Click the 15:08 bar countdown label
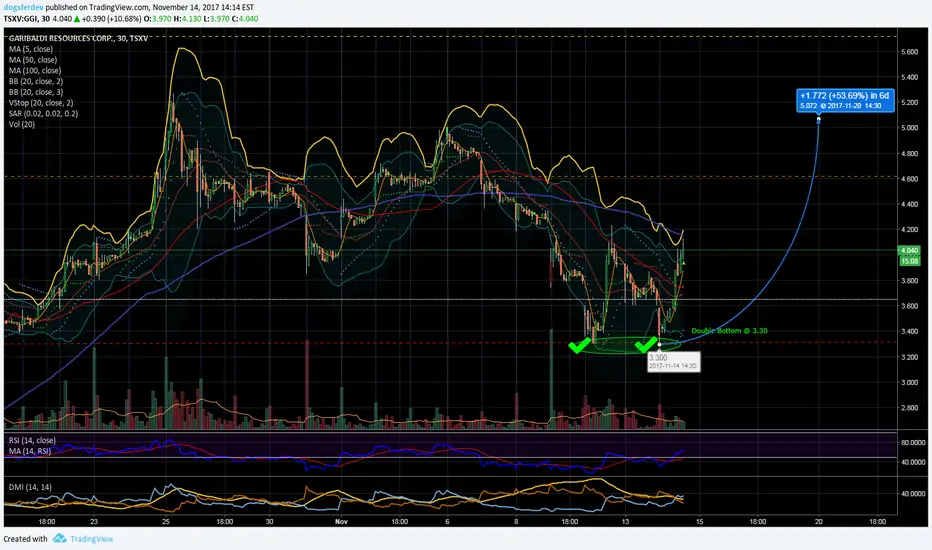The width and height of the screenshot is (932, 550). [909, 261]
